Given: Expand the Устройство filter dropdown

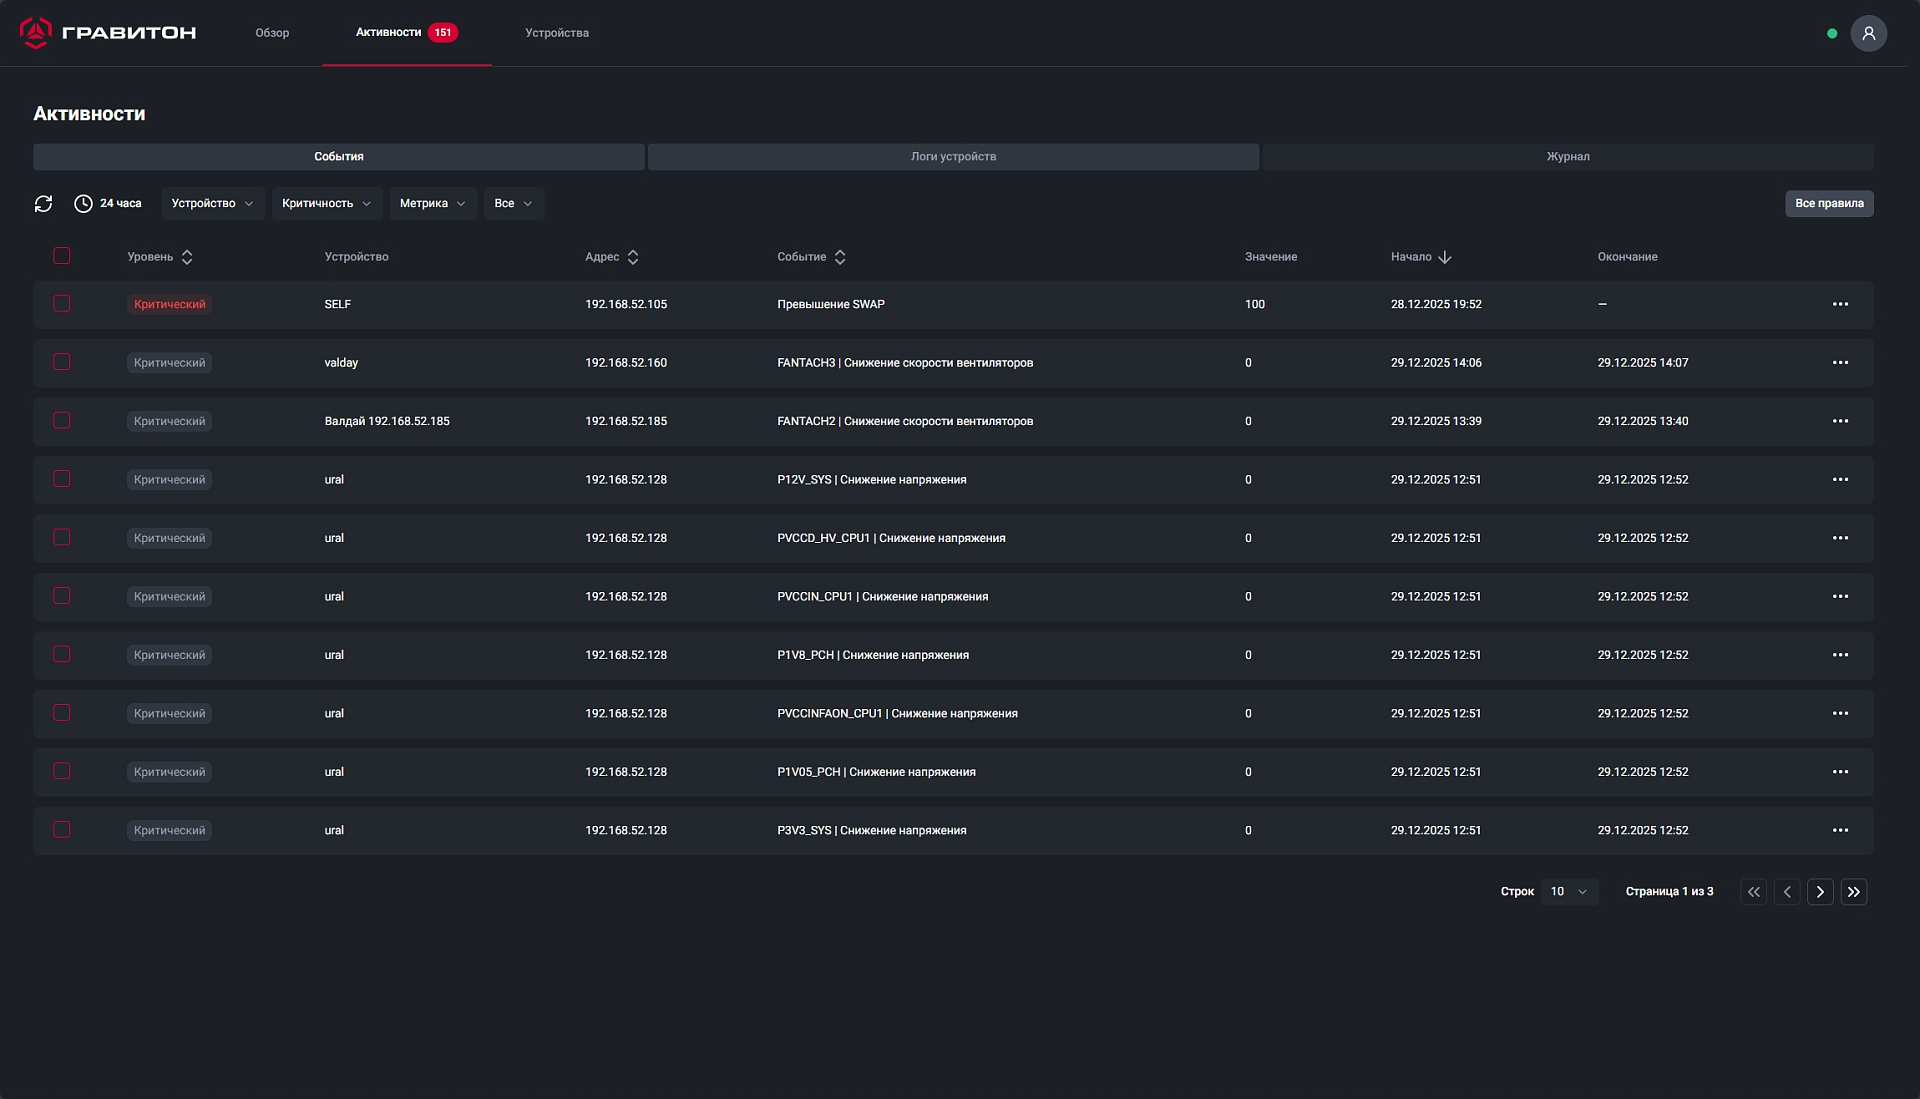Looking at the screenshot, I should (212, 204).
